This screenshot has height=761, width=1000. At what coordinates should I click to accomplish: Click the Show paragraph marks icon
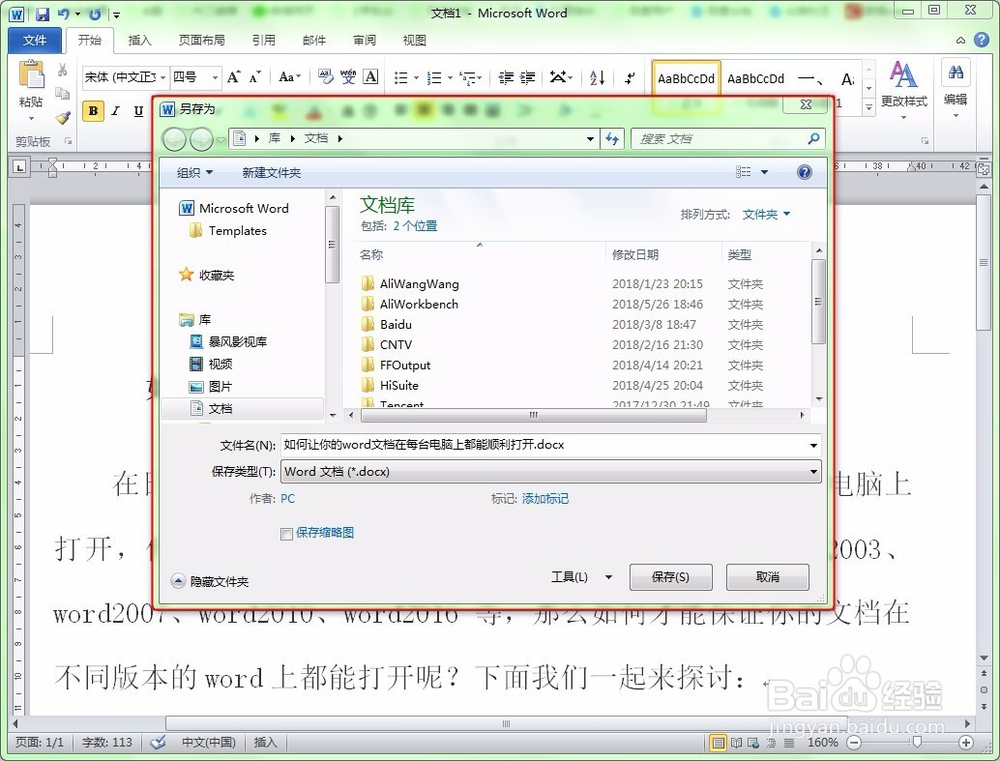pos(629,78)
